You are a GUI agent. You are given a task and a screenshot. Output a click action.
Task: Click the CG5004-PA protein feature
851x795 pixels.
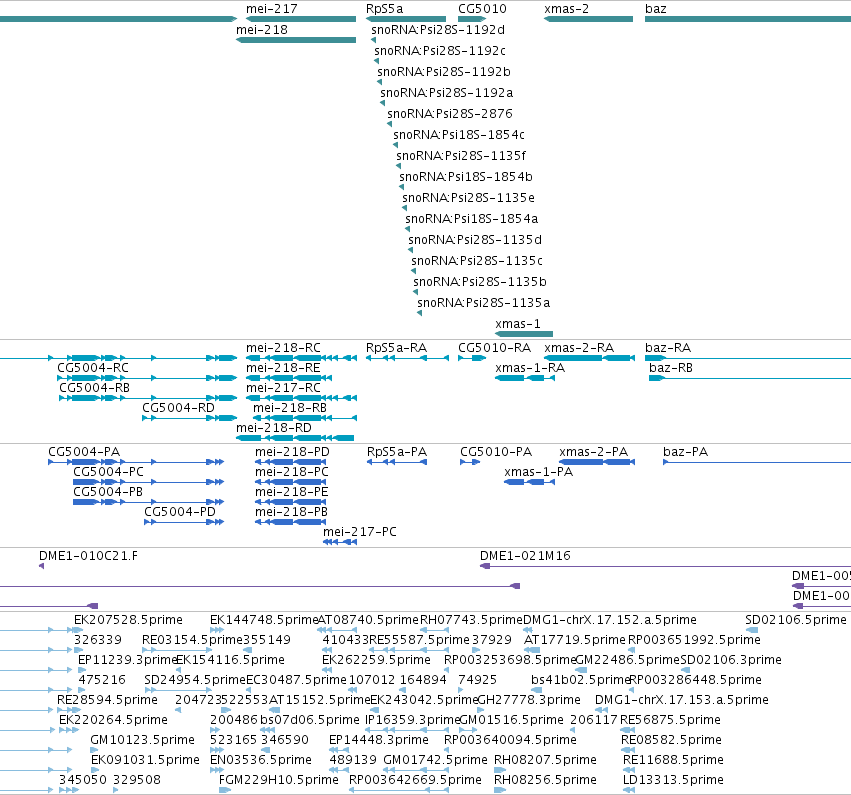(136, 462)
